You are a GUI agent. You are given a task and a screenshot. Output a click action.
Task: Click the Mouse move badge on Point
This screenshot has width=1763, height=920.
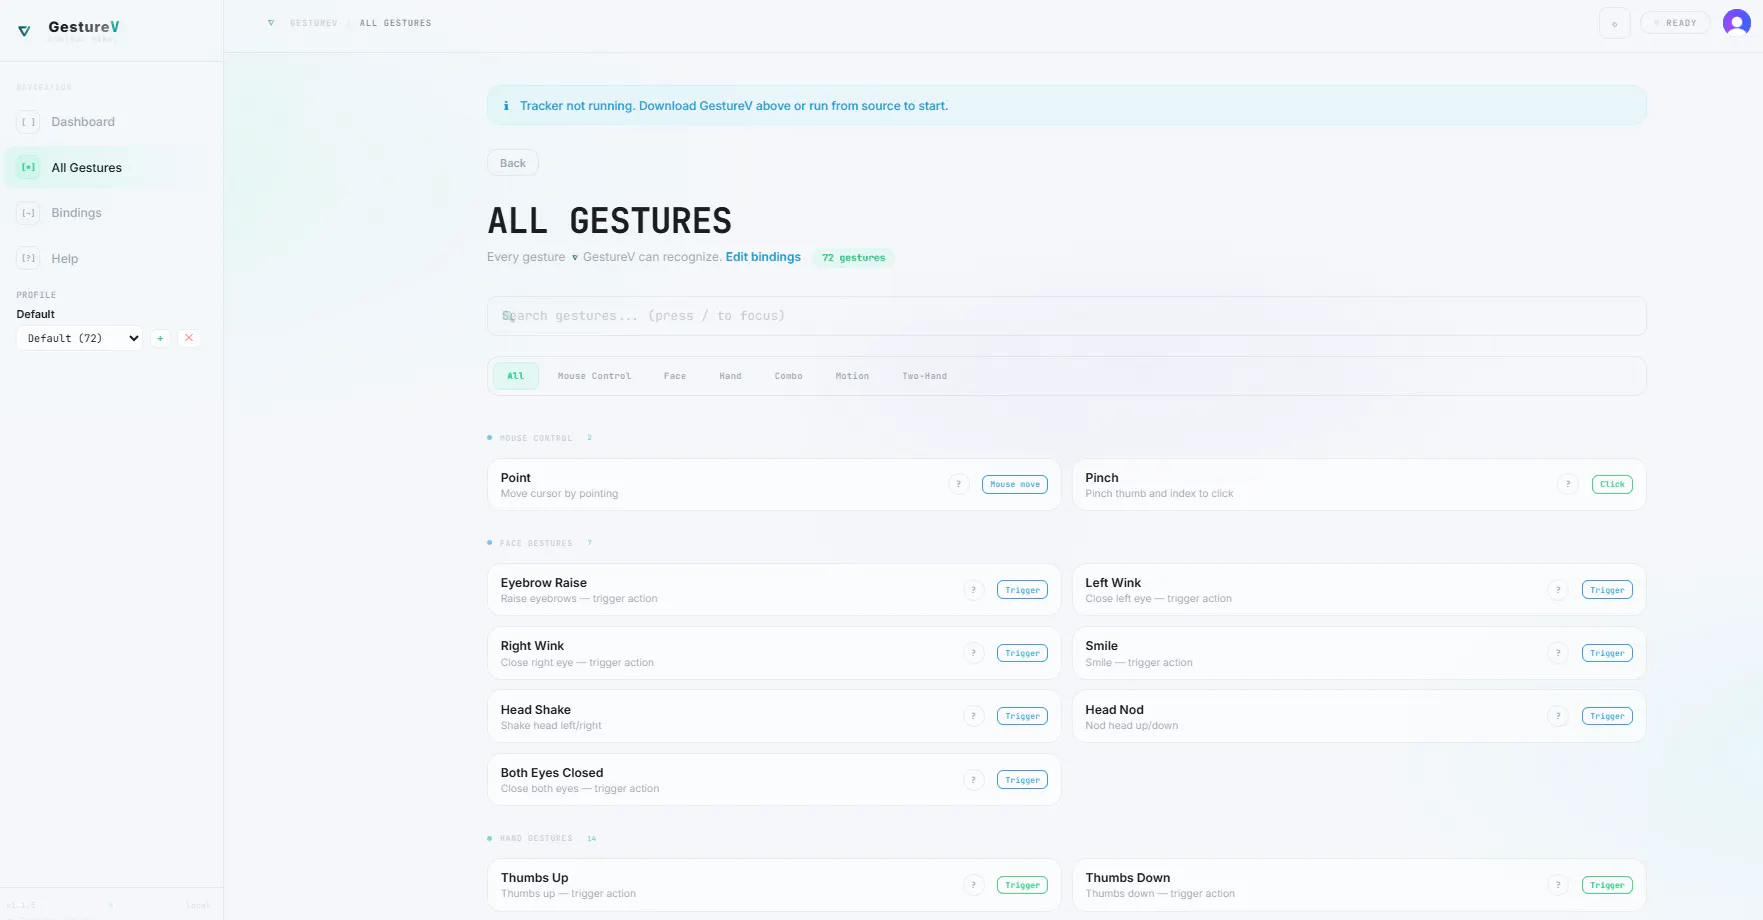1015,484
